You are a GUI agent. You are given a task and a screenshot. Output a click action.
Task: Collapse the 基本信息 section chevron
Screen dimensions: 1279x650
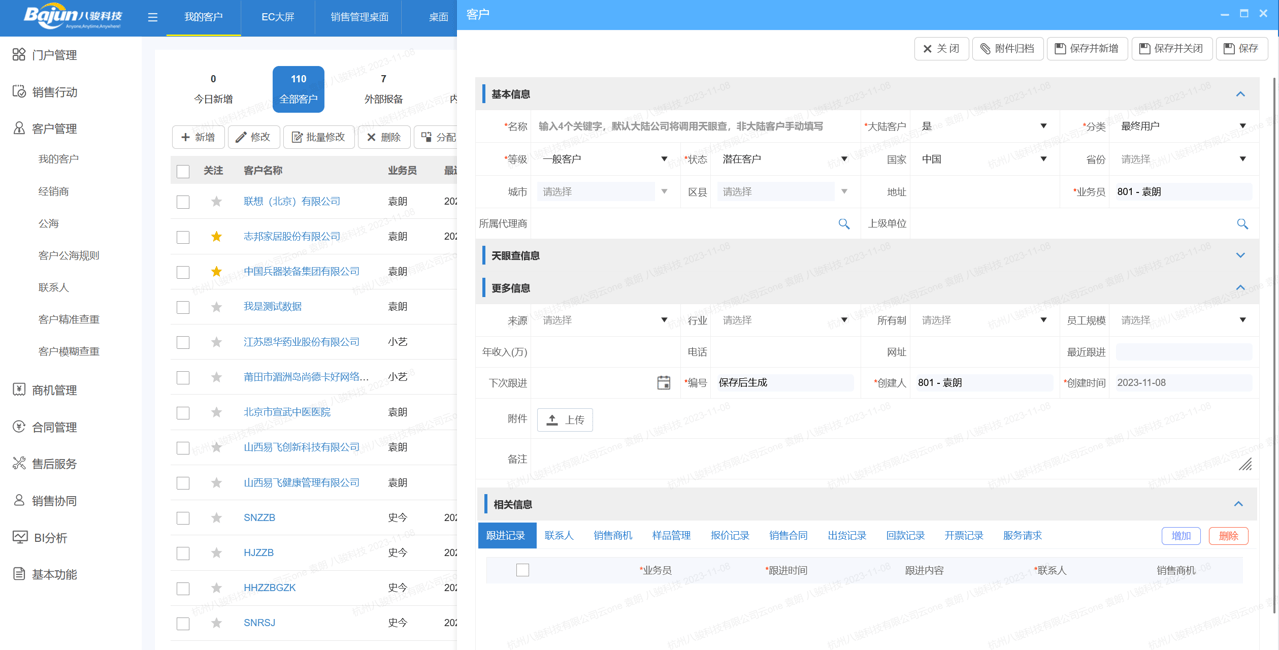1241,93
